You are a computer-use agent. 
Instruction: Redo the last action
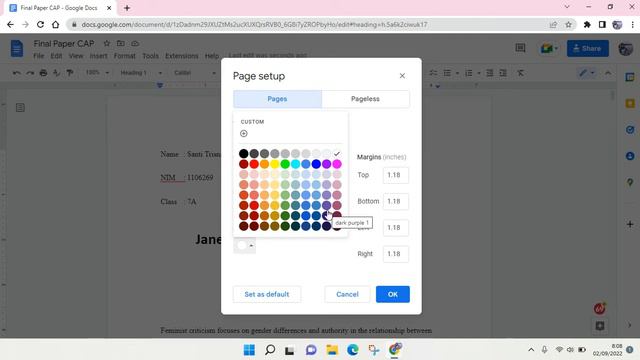tap(30, 73)
